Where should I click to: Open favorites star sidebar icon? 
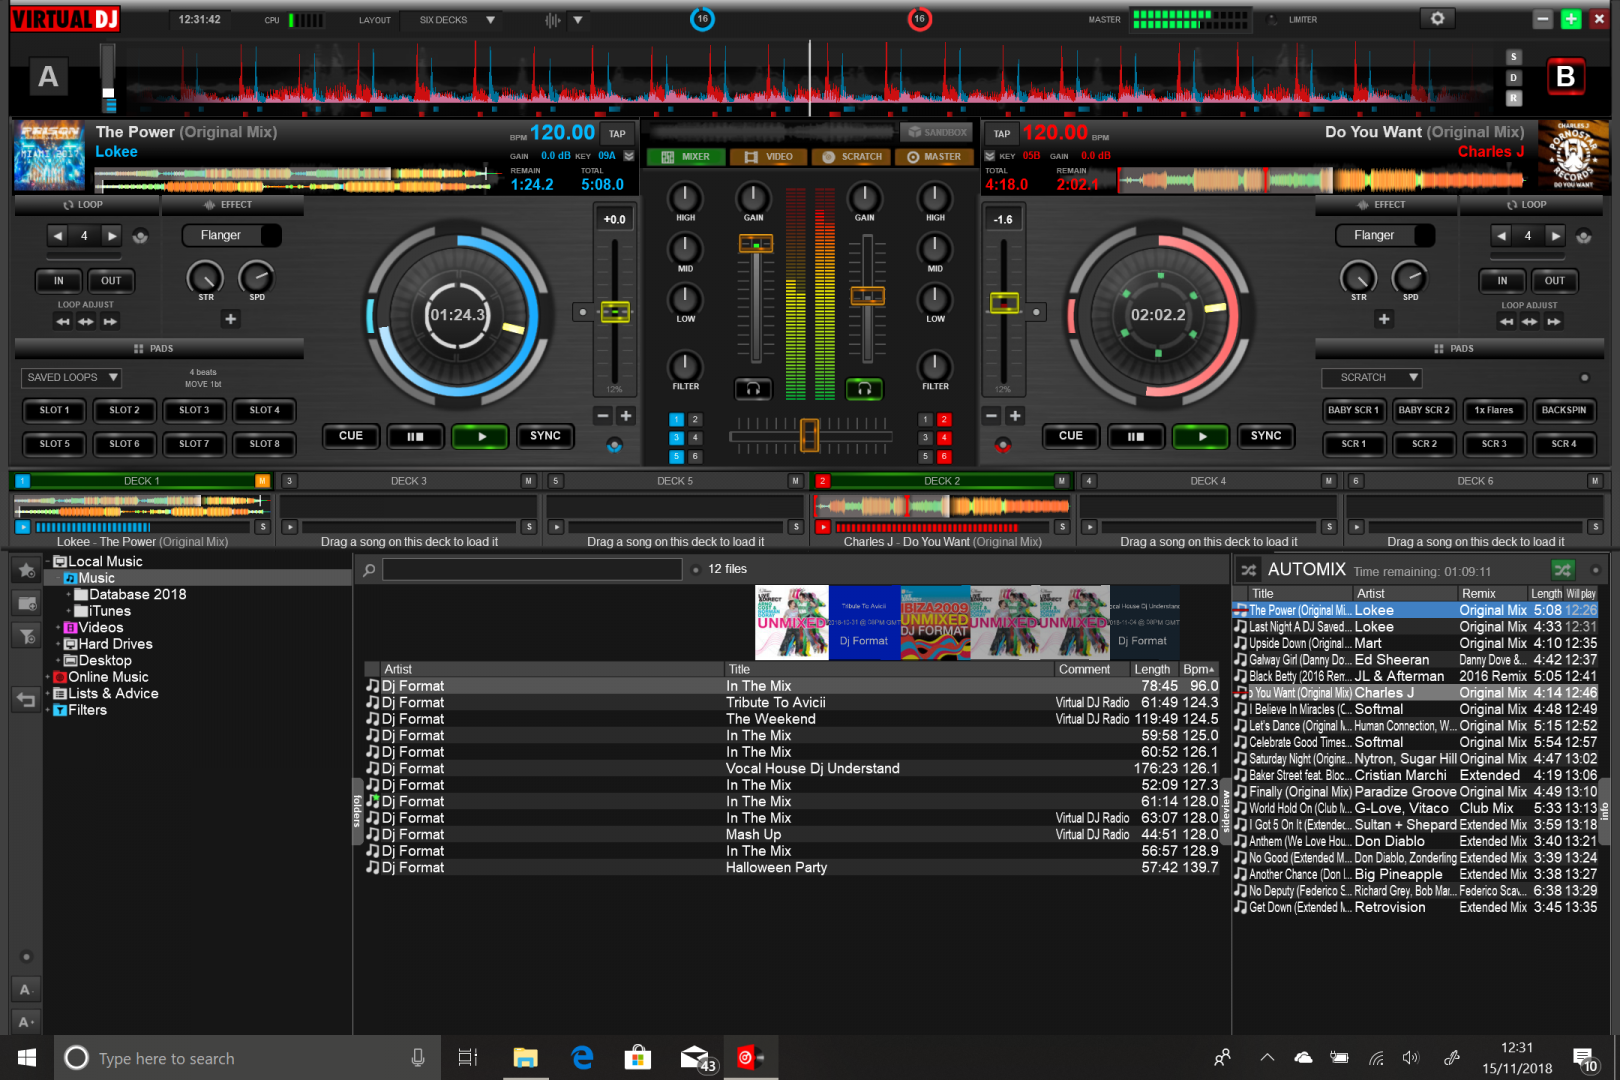point(26,570)
